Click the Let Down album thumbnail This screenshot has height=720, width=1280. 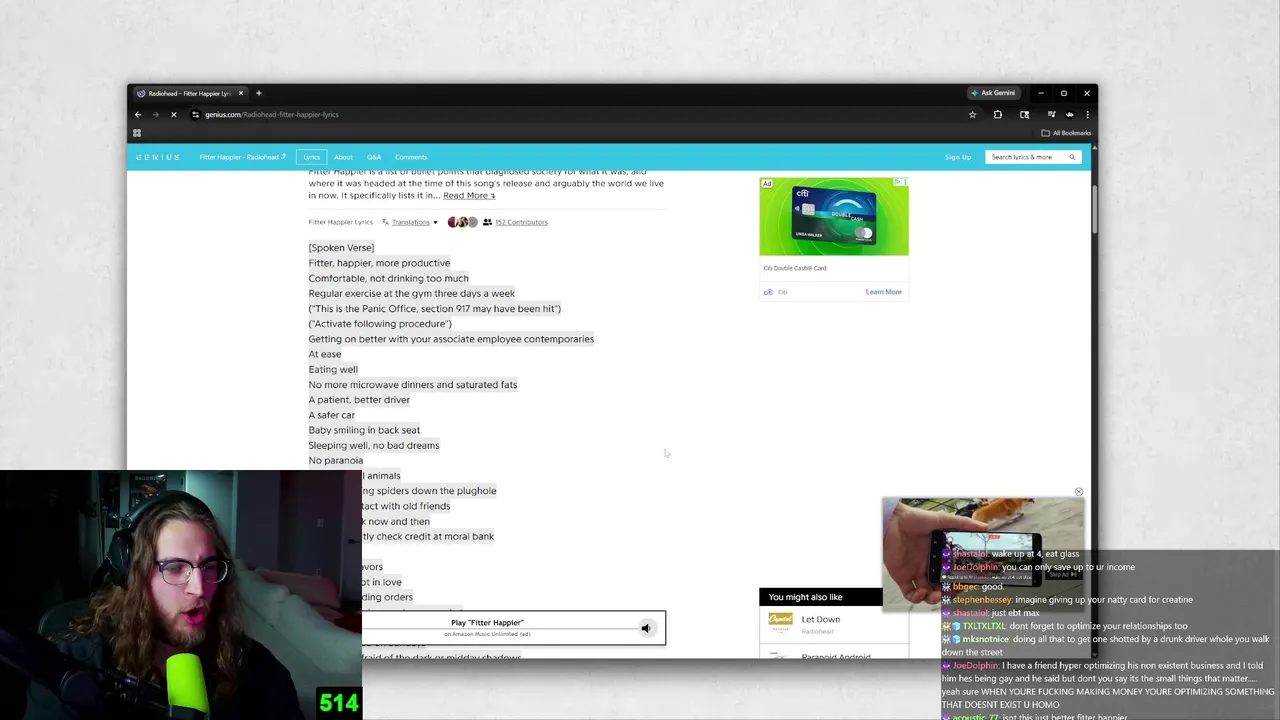point(780,623)
